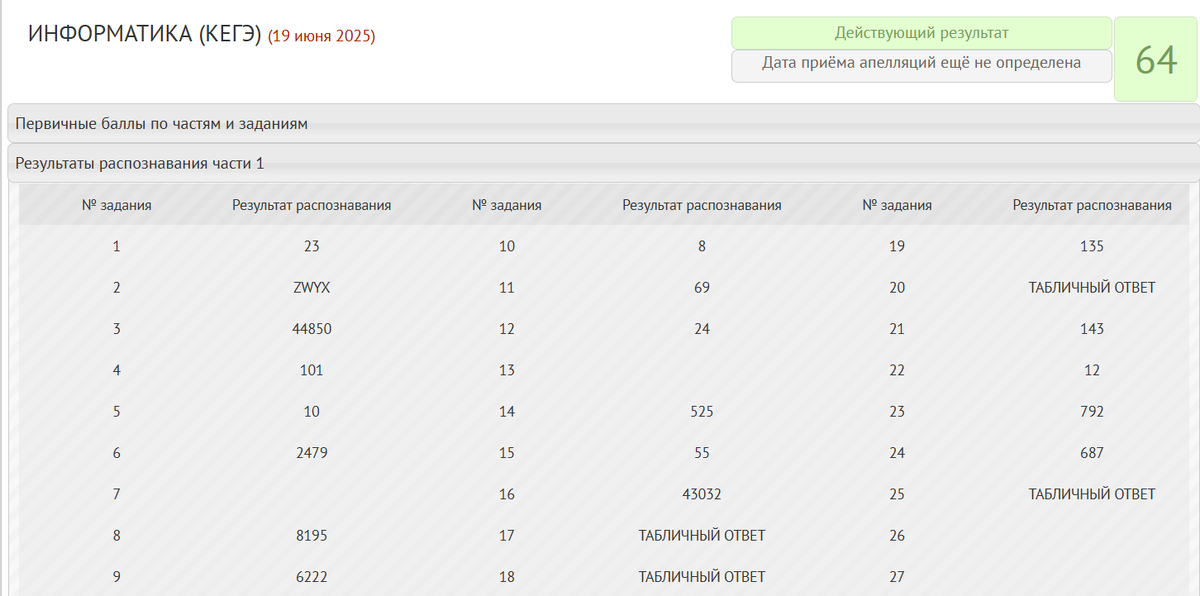Select the answer 69 for task 11
The height and width of the screenshot is (596, 1200).
702,288
